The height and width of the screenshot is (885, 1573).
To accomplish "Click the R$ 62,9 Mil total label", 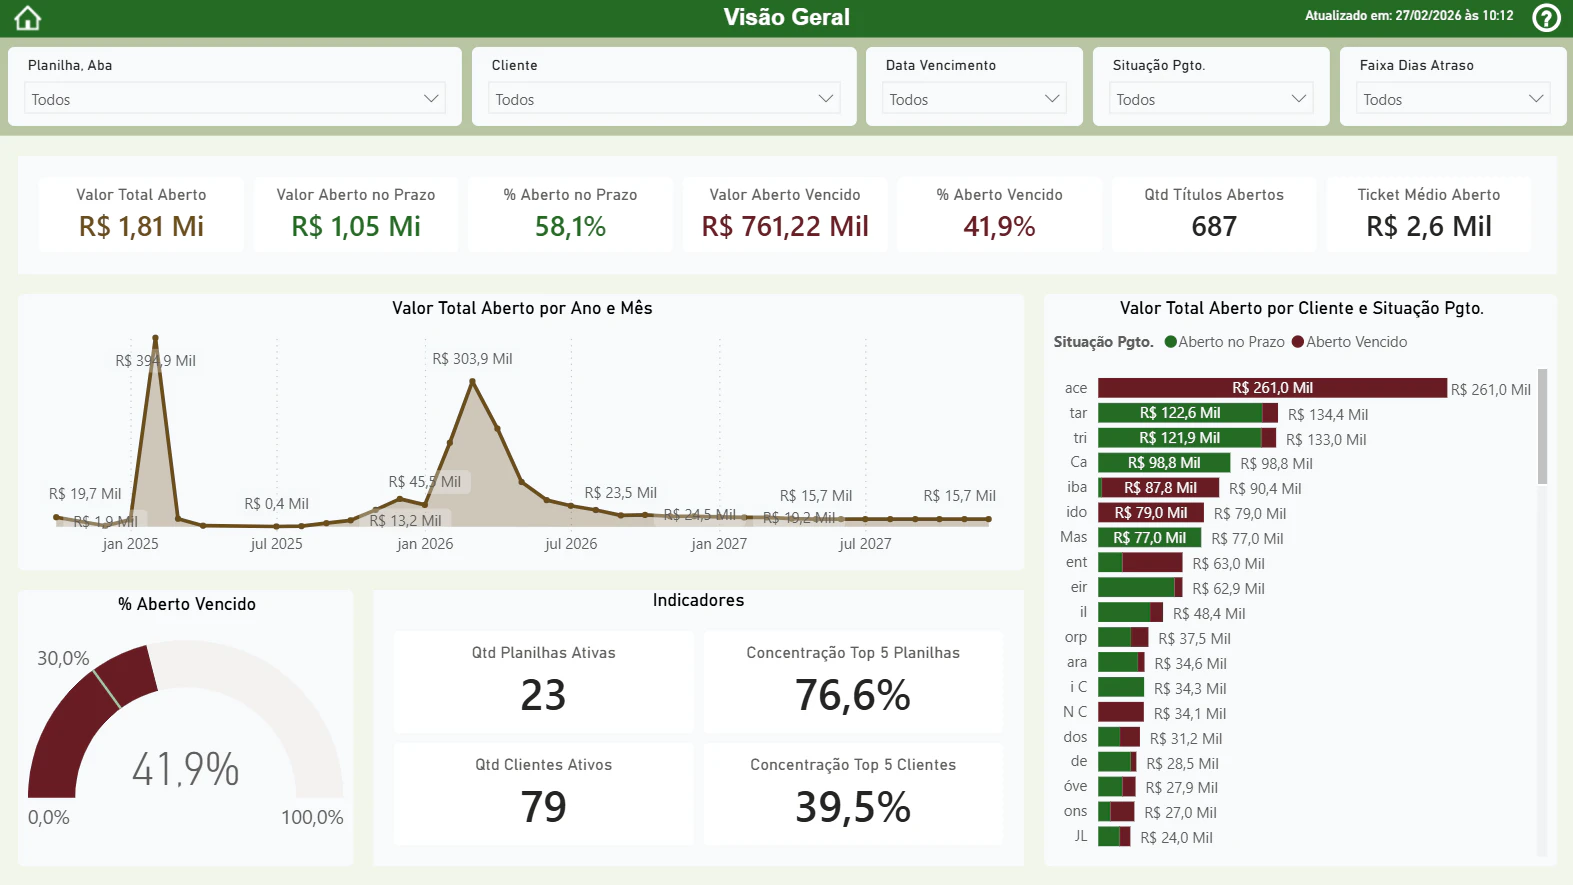I will (x=1229, y=589).
